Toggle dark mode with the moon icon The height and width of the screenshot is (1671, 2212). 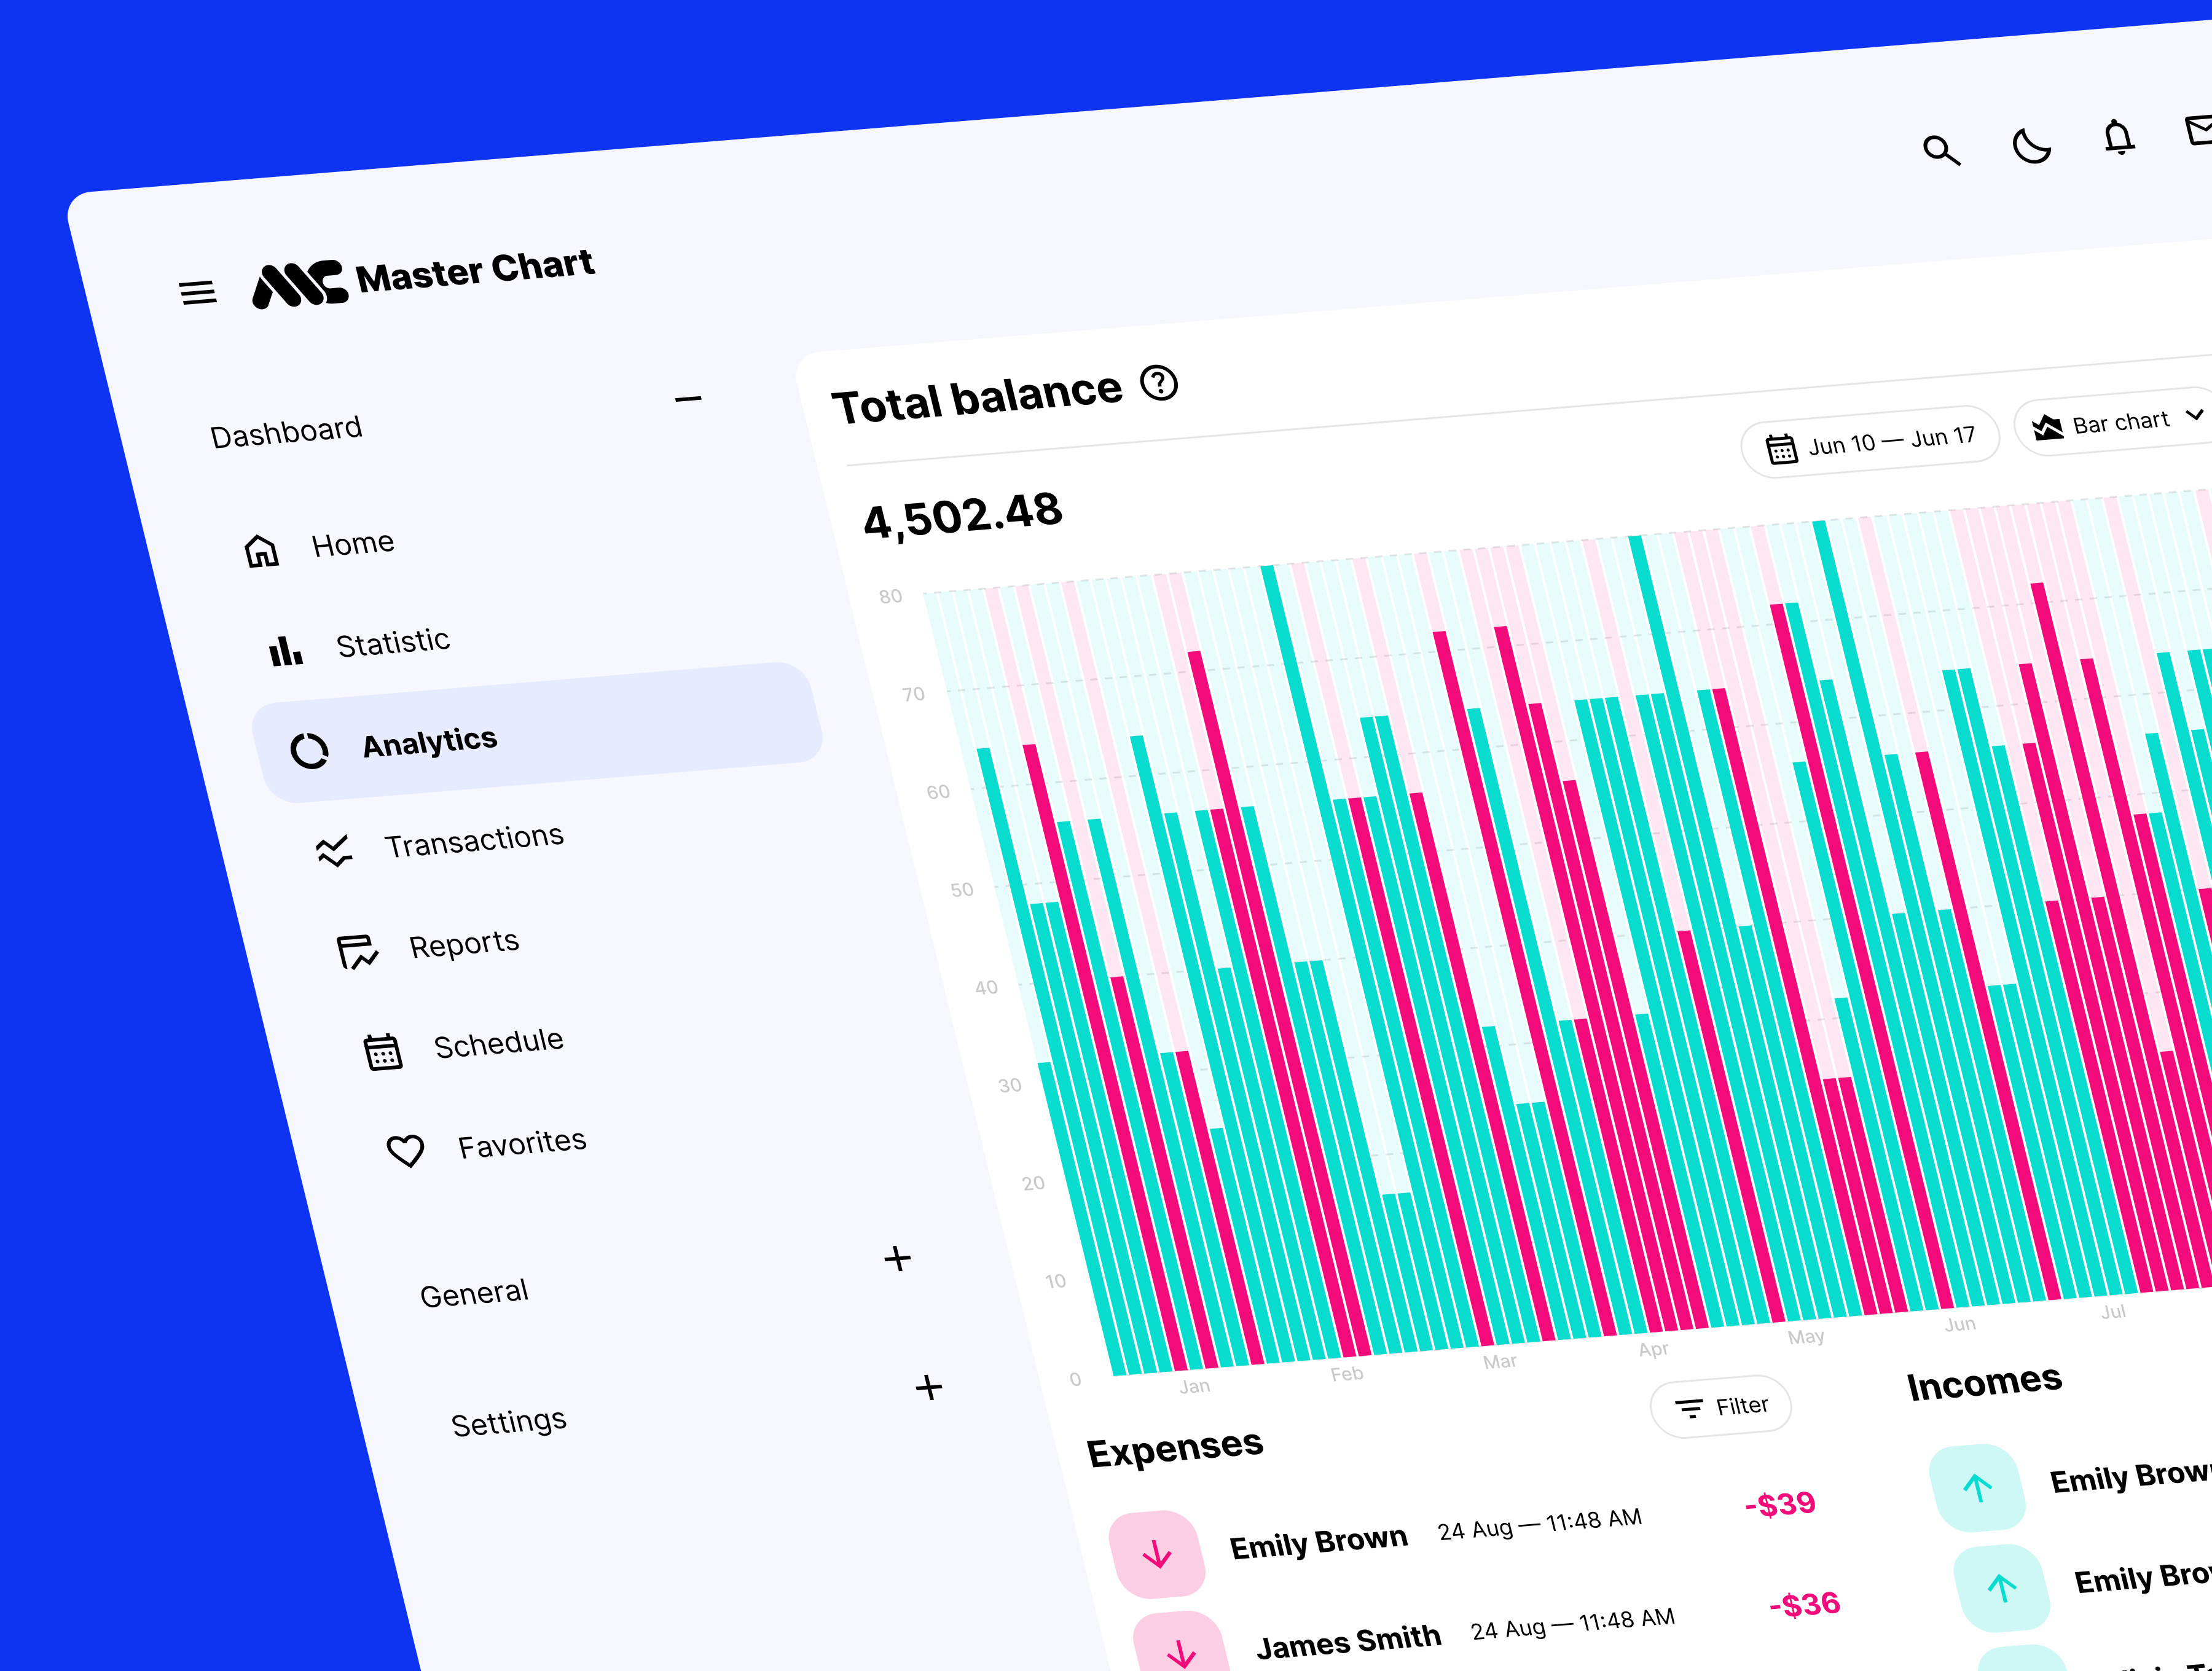[2031, 146]
